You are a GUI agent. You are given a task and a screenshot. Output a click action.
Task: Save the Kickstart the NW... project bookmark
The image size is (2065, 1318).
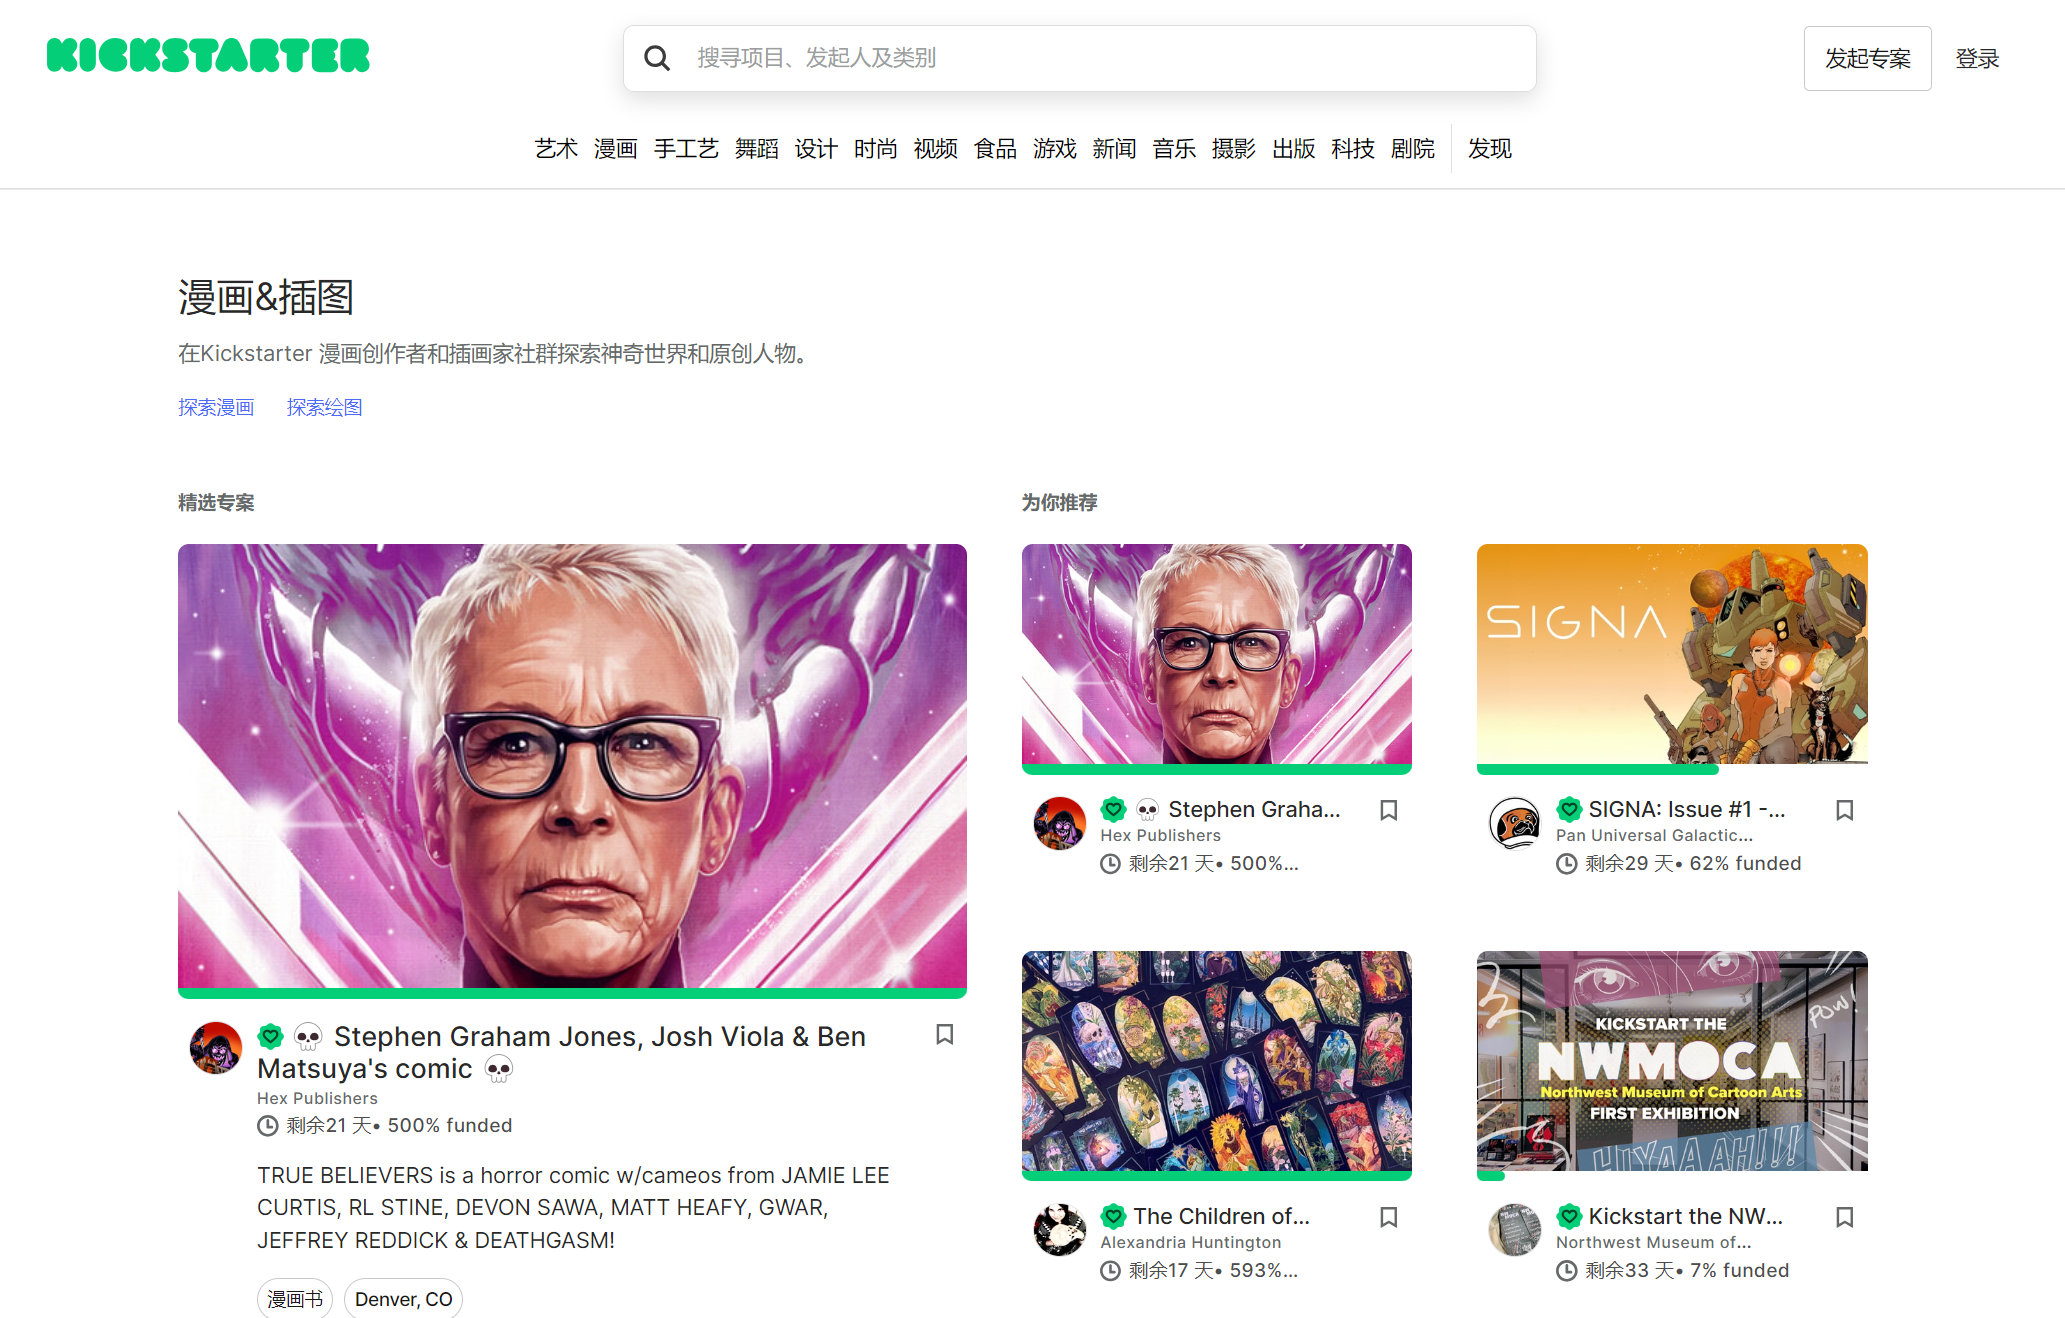coord(1844,1217)
